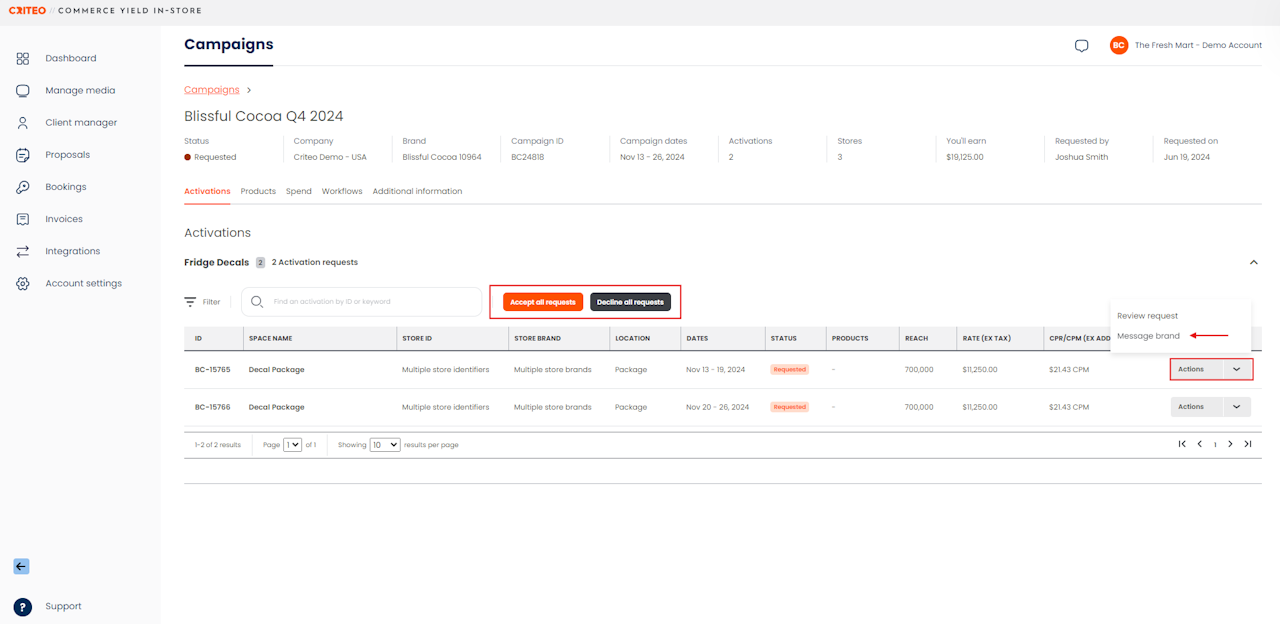
Task: Collapse the Fridge Decals section
Action: pos(1254,262)
